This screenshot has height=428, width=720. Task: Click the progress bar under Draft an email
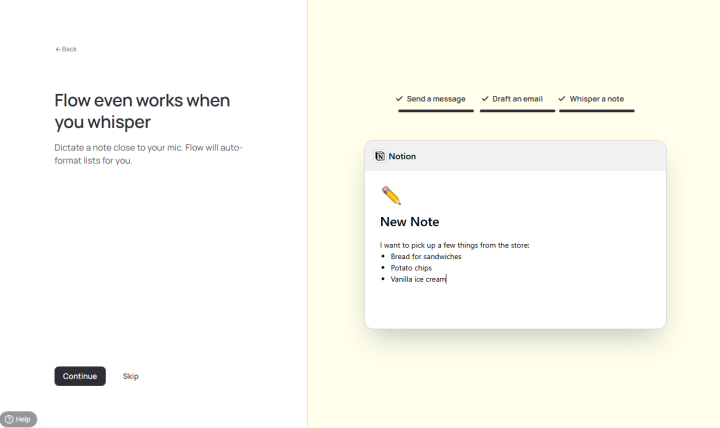(x=517, y=110)
